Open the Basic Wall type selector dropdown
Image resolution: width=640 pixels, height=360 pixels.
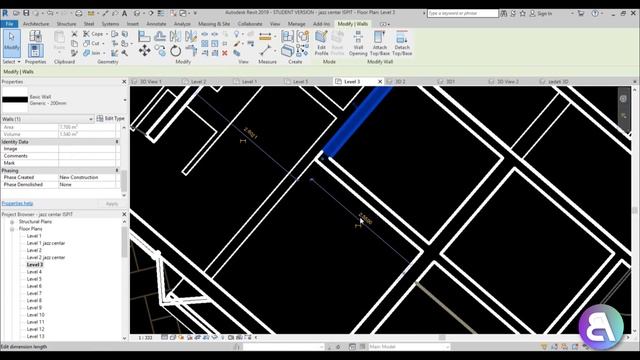pyautogui.click(x=125, y=100)
